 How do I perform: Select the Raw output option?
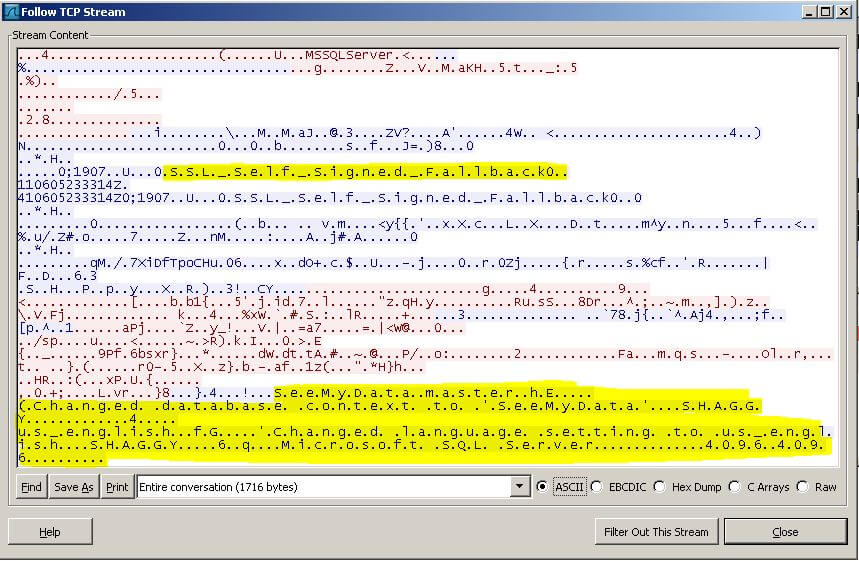(x=817, y=486)
